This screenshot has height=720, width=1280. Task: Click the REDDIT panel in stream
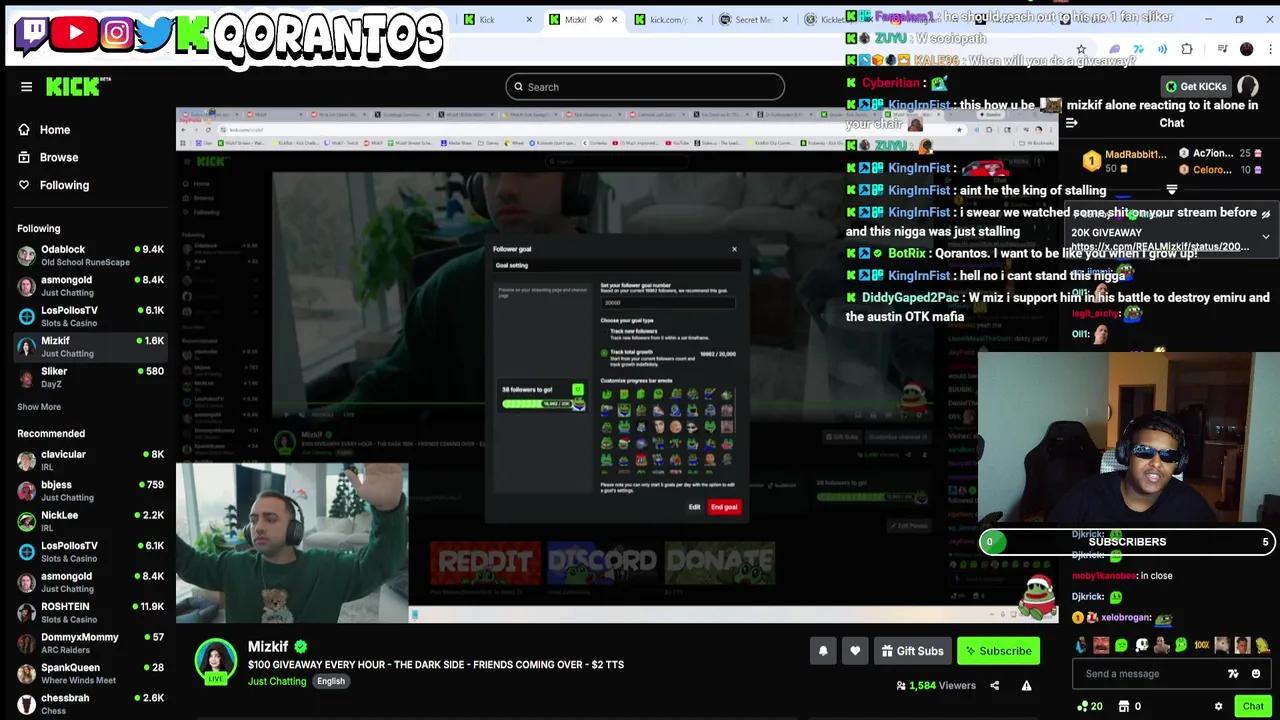tap(485, 563)
